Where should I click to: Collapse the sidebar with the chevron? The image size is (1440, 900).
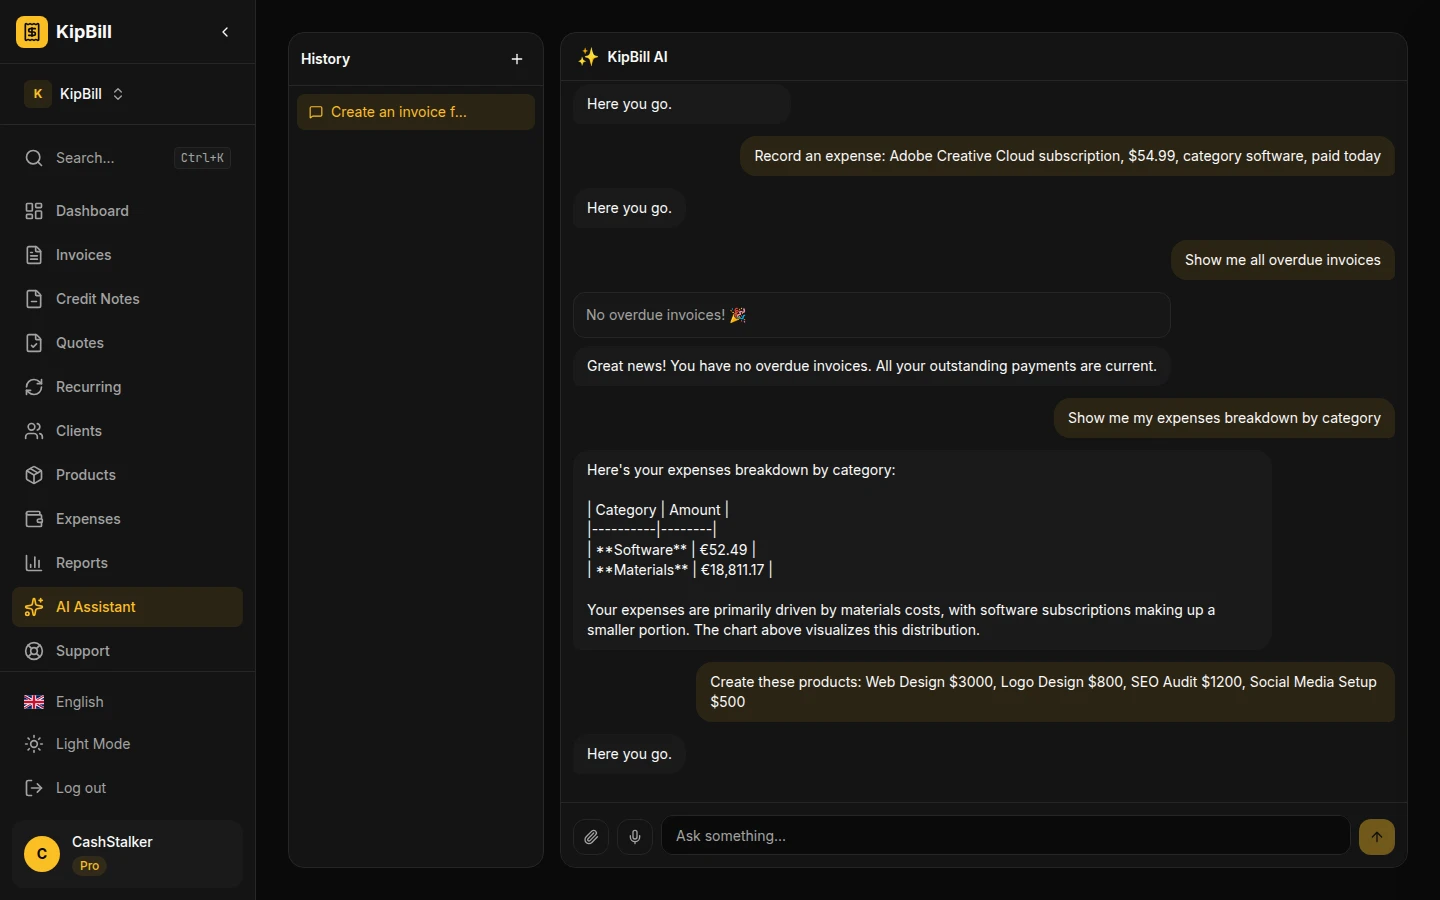coord(225,32)
